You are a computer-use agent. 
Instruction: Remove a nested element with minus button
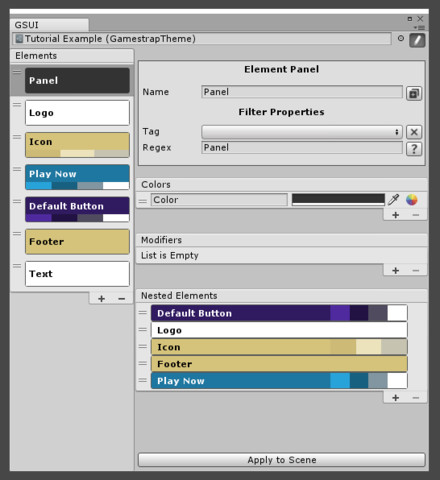416,398
